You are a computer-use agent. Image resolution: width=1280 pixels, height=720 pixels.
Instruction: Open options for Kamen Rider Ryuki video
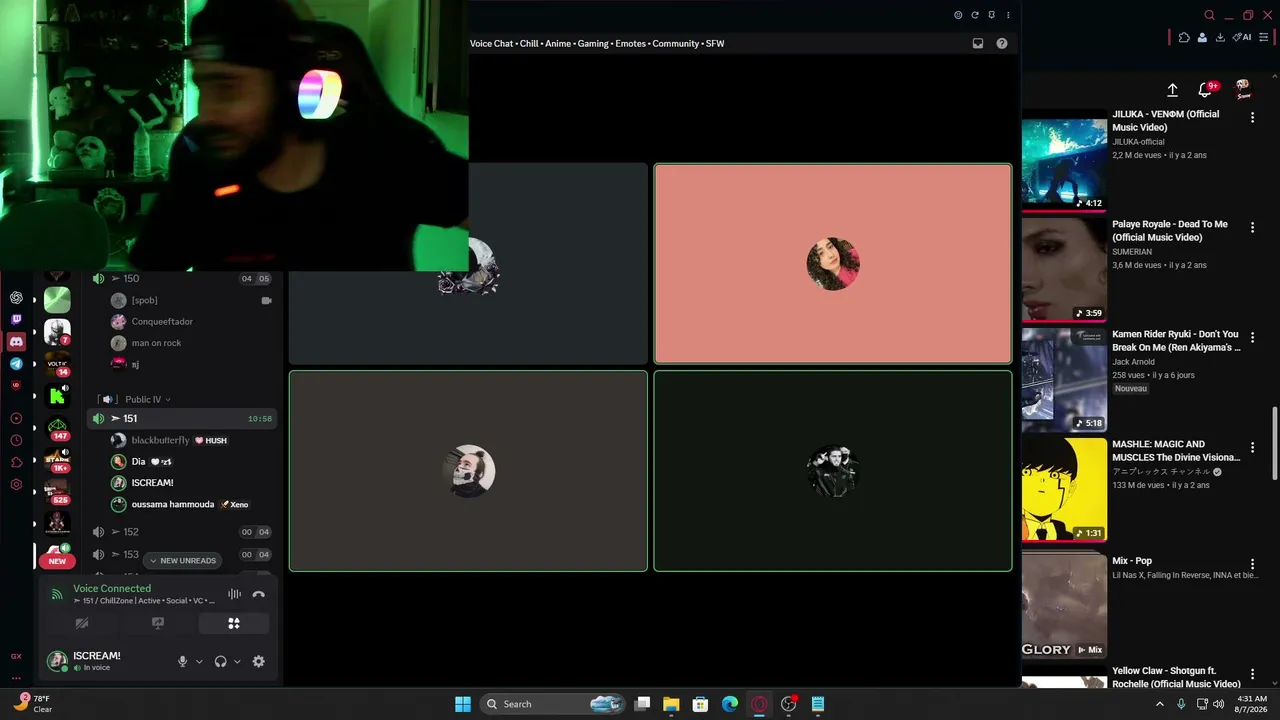[1252, 338]
